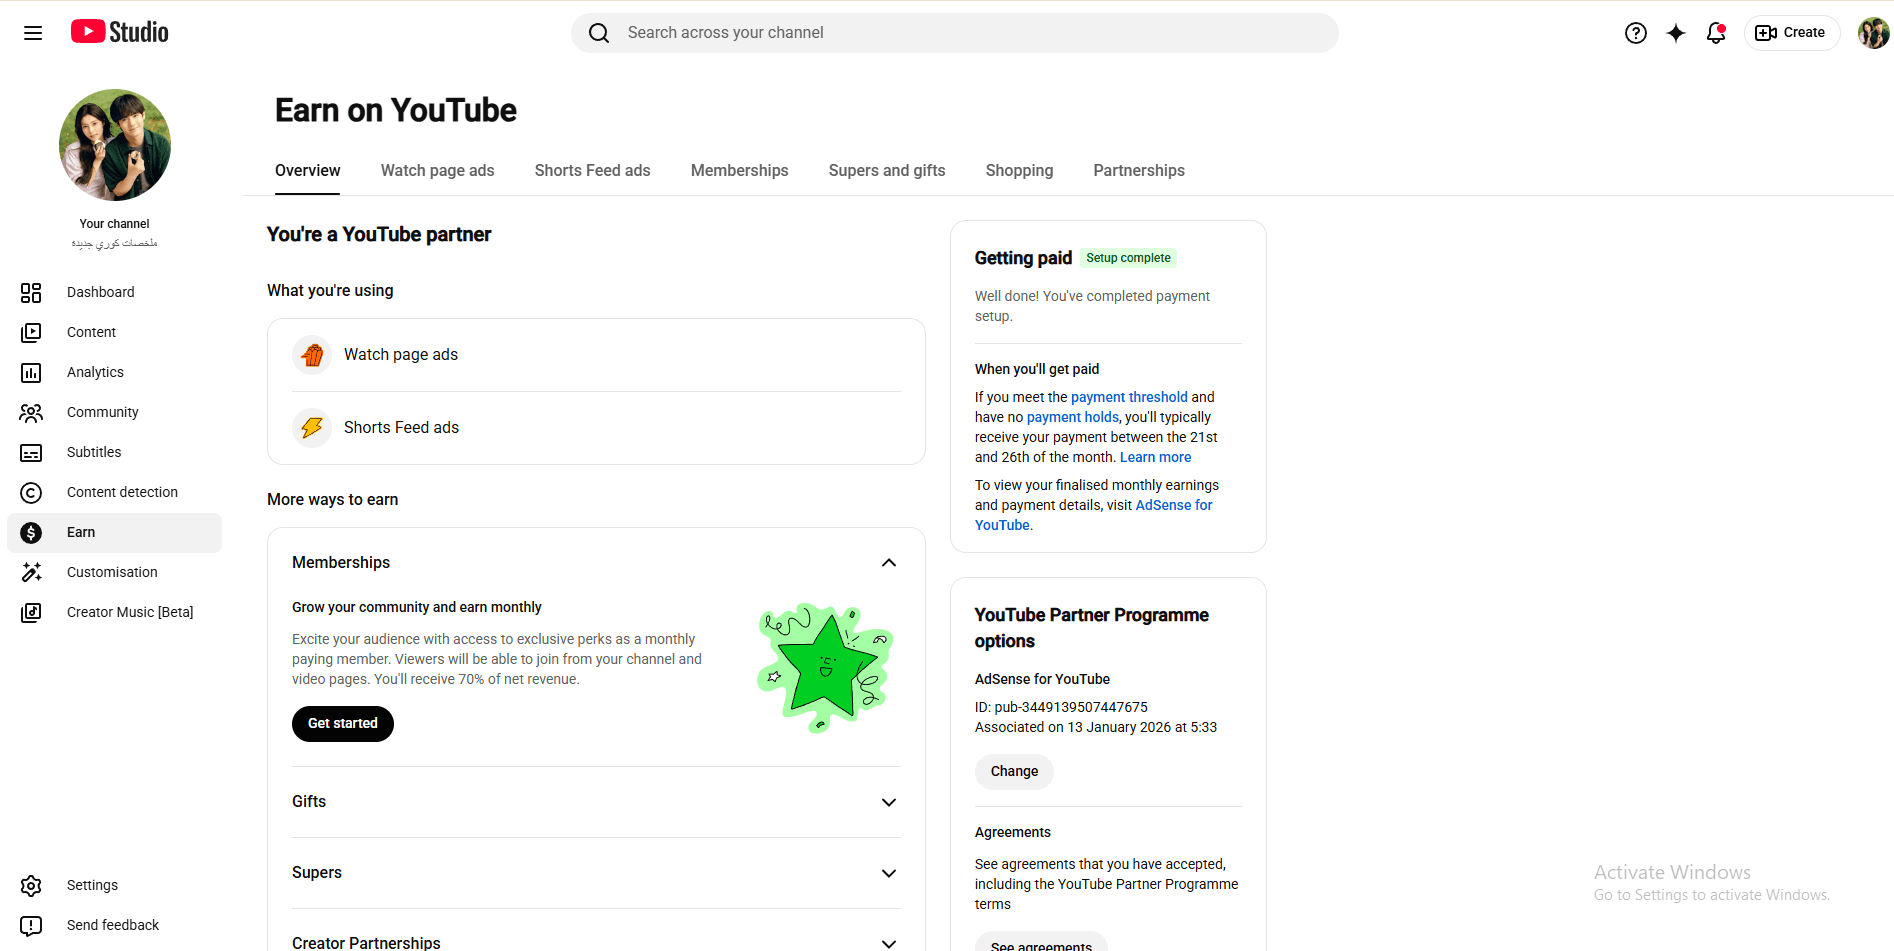Collapse the Memberships section
Image resolution: width=1894 pixels, height=951 pixels.
889,563
